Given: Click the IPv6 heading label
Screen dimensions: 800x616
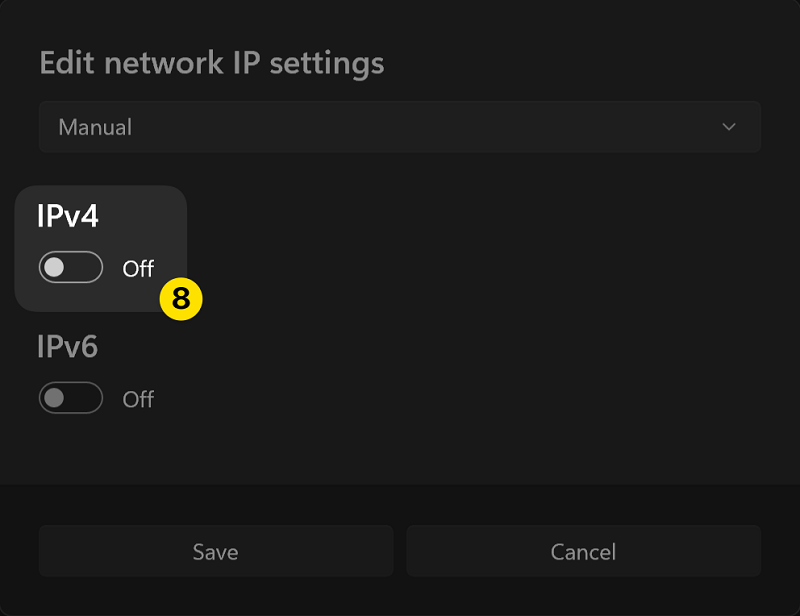Looking at the screenshot, I should click(68, 347).
